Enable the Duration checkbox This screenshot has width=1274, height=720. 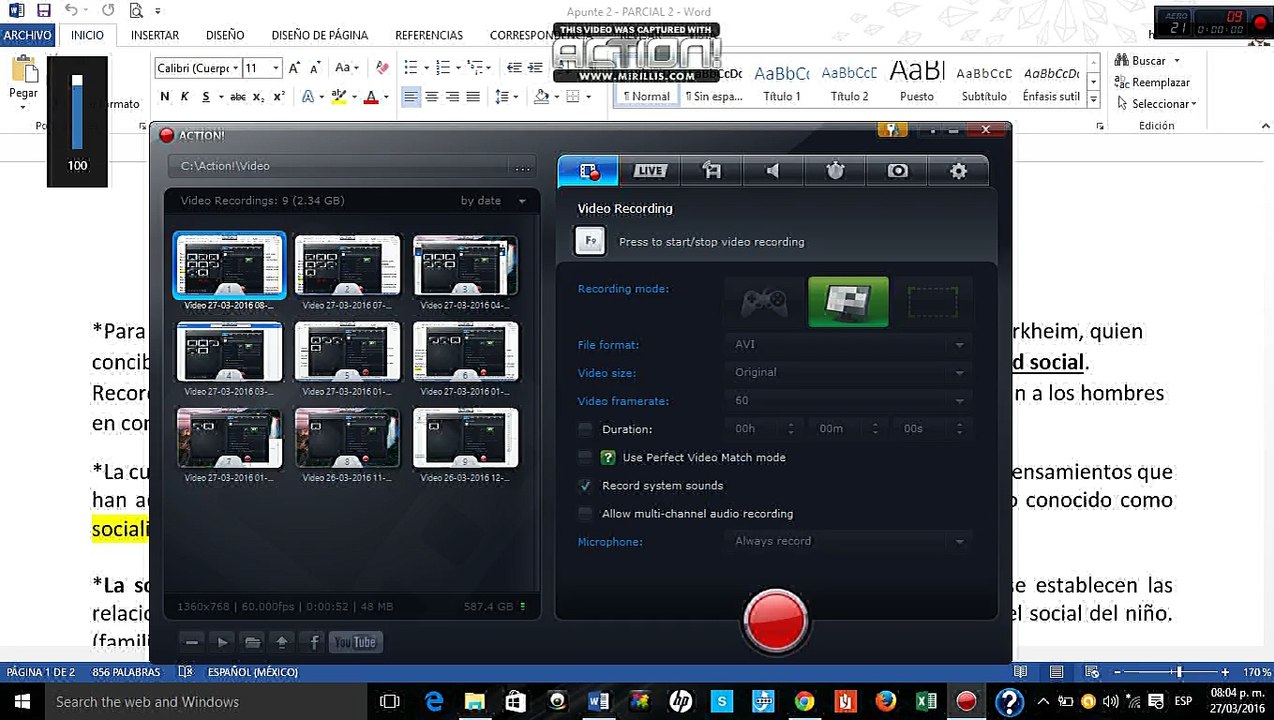(585, 429)
